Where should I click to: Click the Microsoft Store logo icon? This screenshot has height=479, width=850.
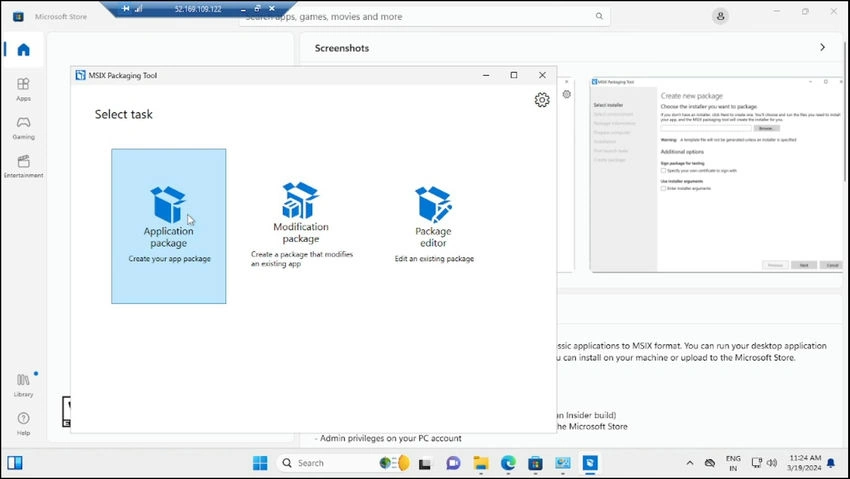[x=18, y=16]
